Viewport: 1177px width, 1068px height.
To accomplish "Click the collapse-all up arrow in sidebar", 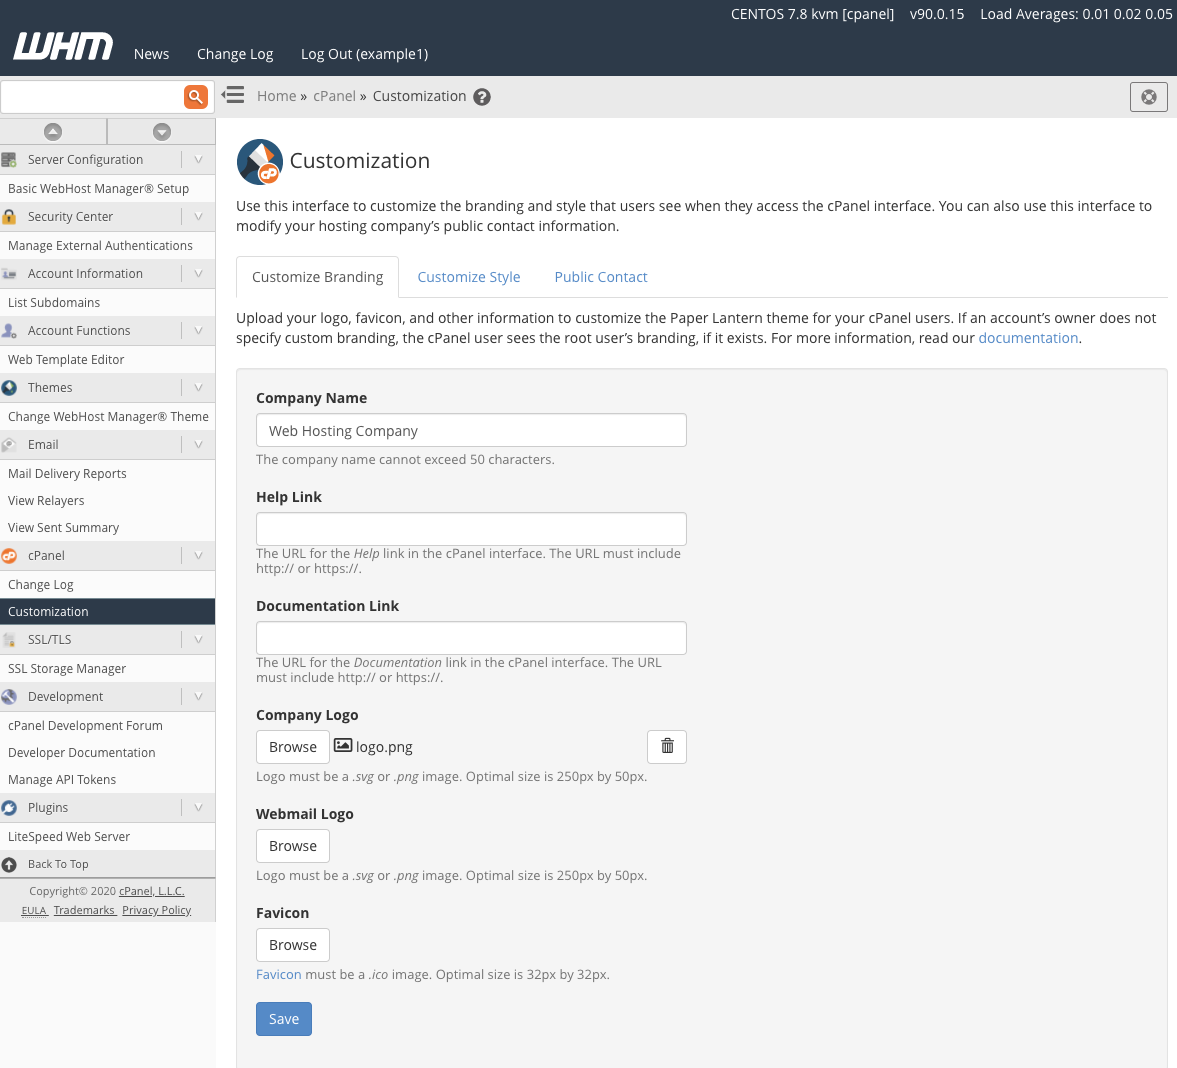I will pyautogui.click(x=53, y=132).
